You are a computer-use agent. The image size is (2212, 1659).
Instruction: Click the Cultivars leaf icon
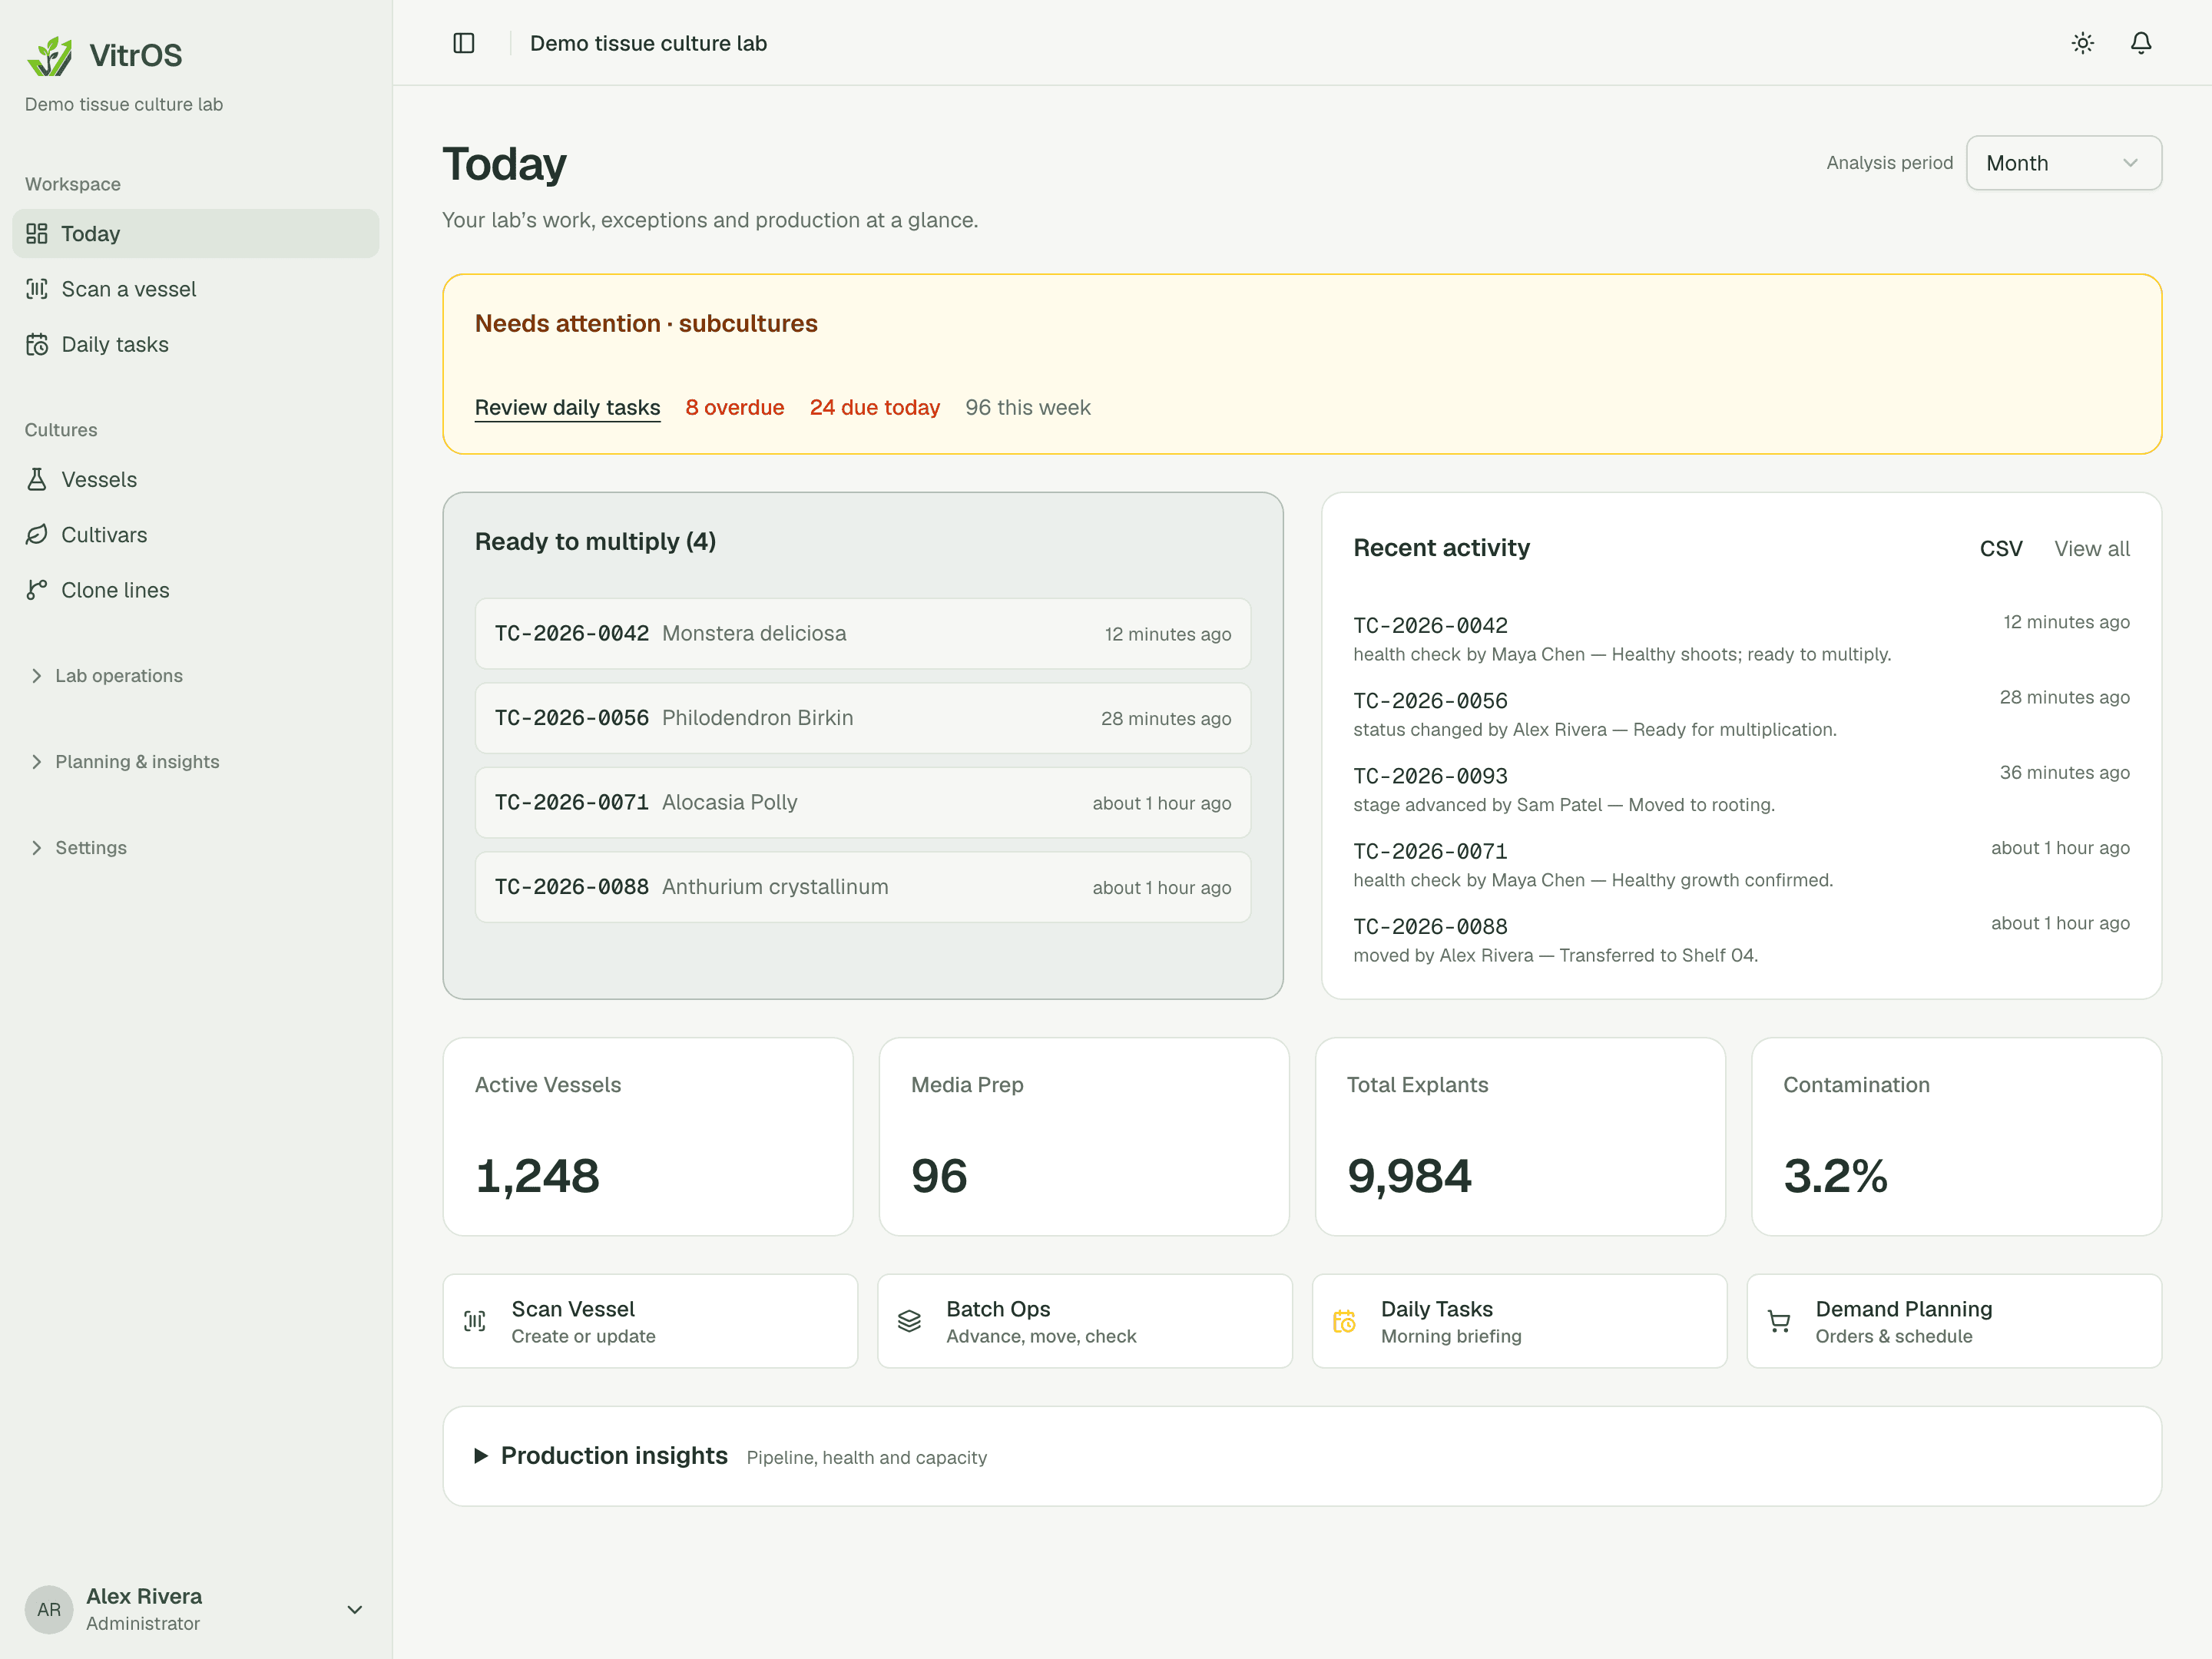37,535
